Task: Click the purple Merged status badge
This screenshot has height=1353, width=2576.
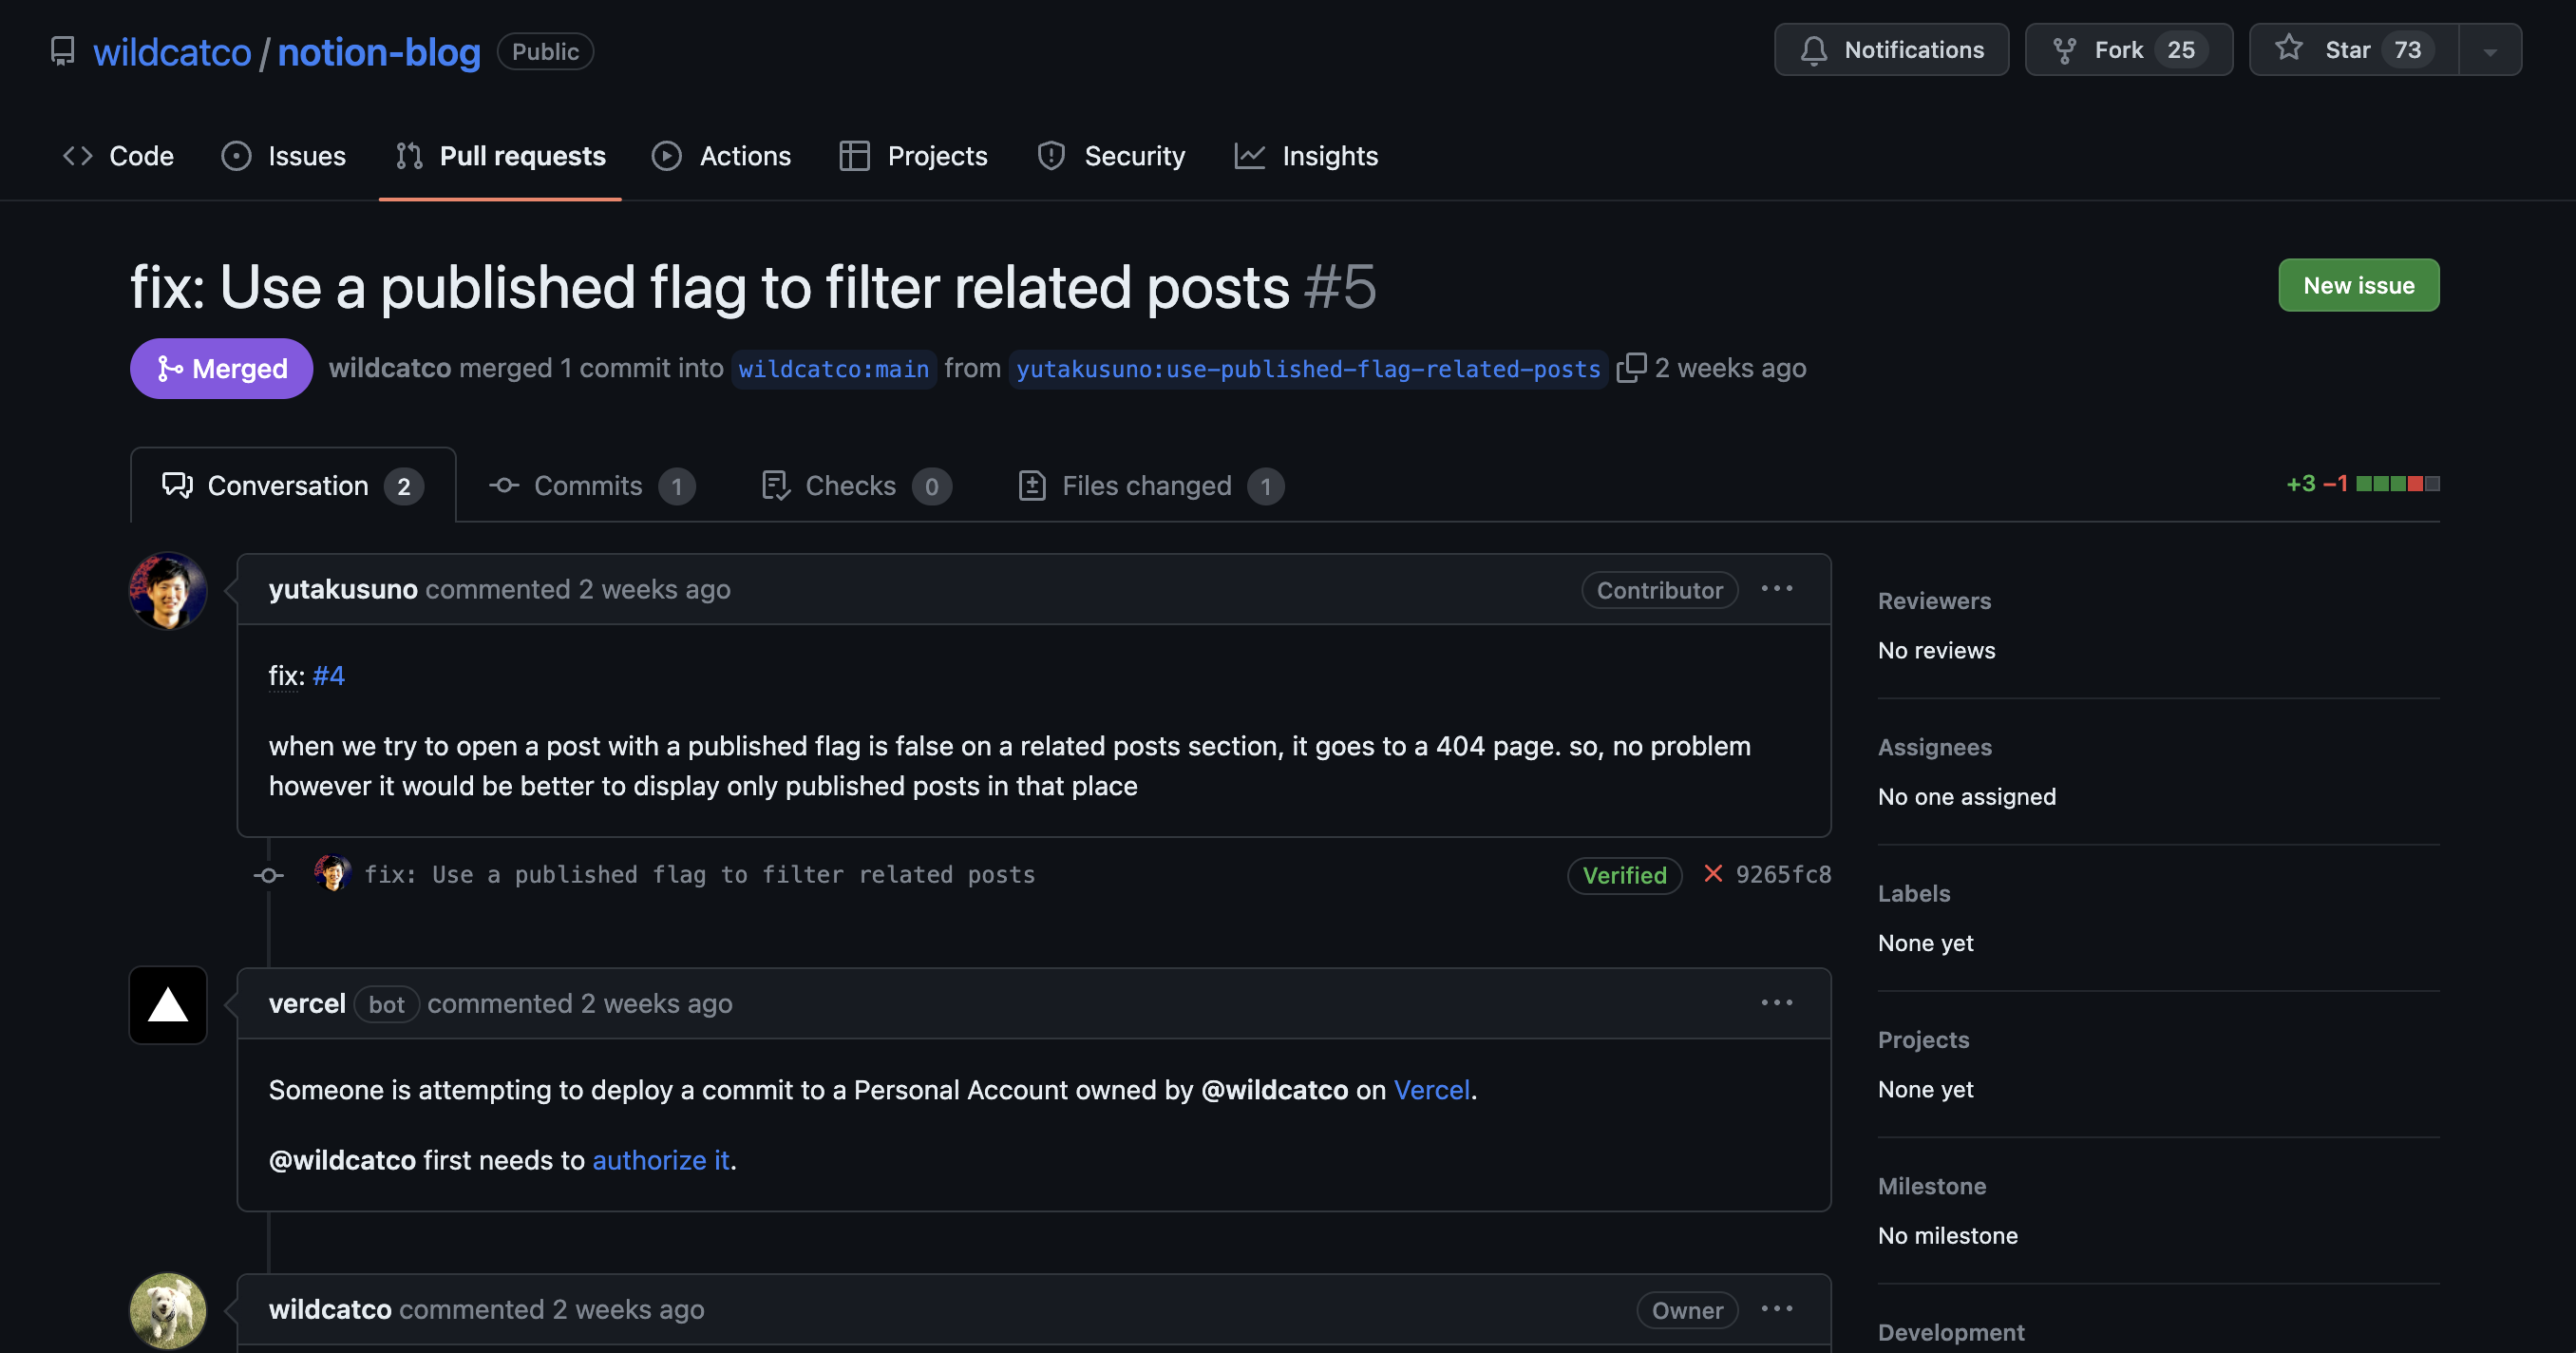Action: click(x=221, y=369)
